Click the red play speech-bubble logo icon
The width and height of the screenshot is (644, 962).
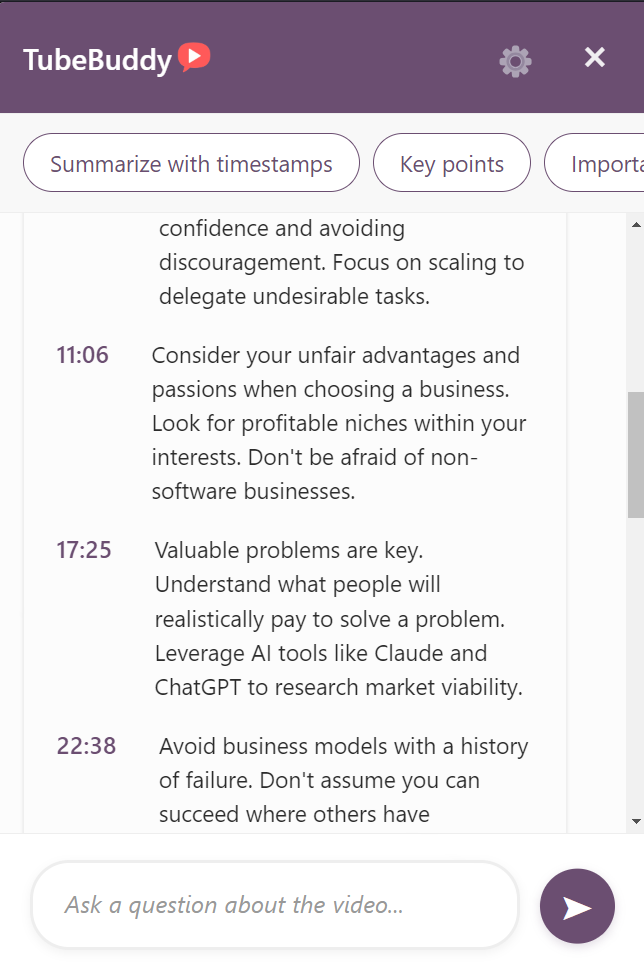click(x=194, y=57)
